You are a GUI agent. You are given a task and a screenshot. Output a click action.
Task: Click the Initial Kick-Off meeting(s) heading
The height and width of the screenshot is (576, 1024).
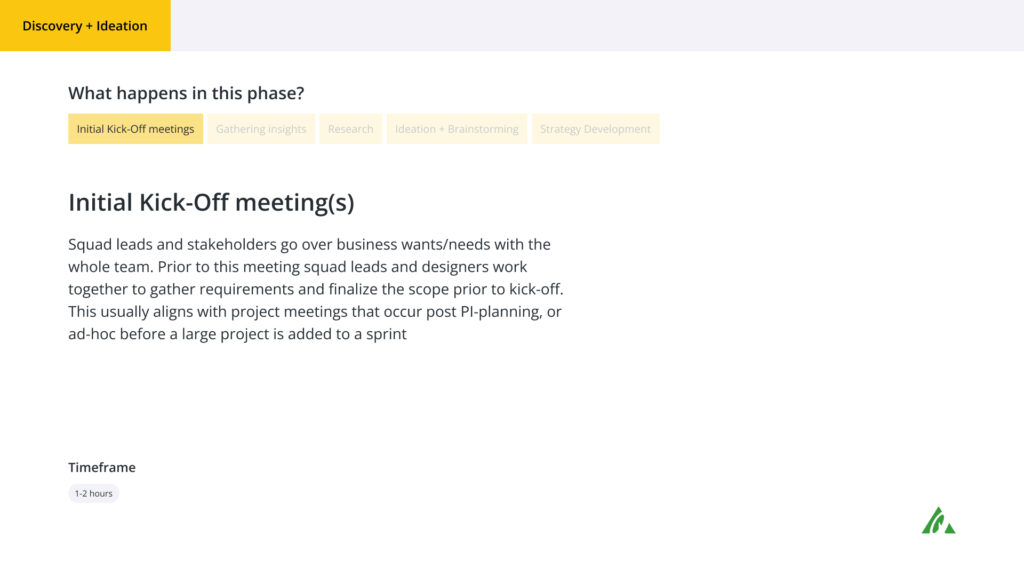pos(211,202)
